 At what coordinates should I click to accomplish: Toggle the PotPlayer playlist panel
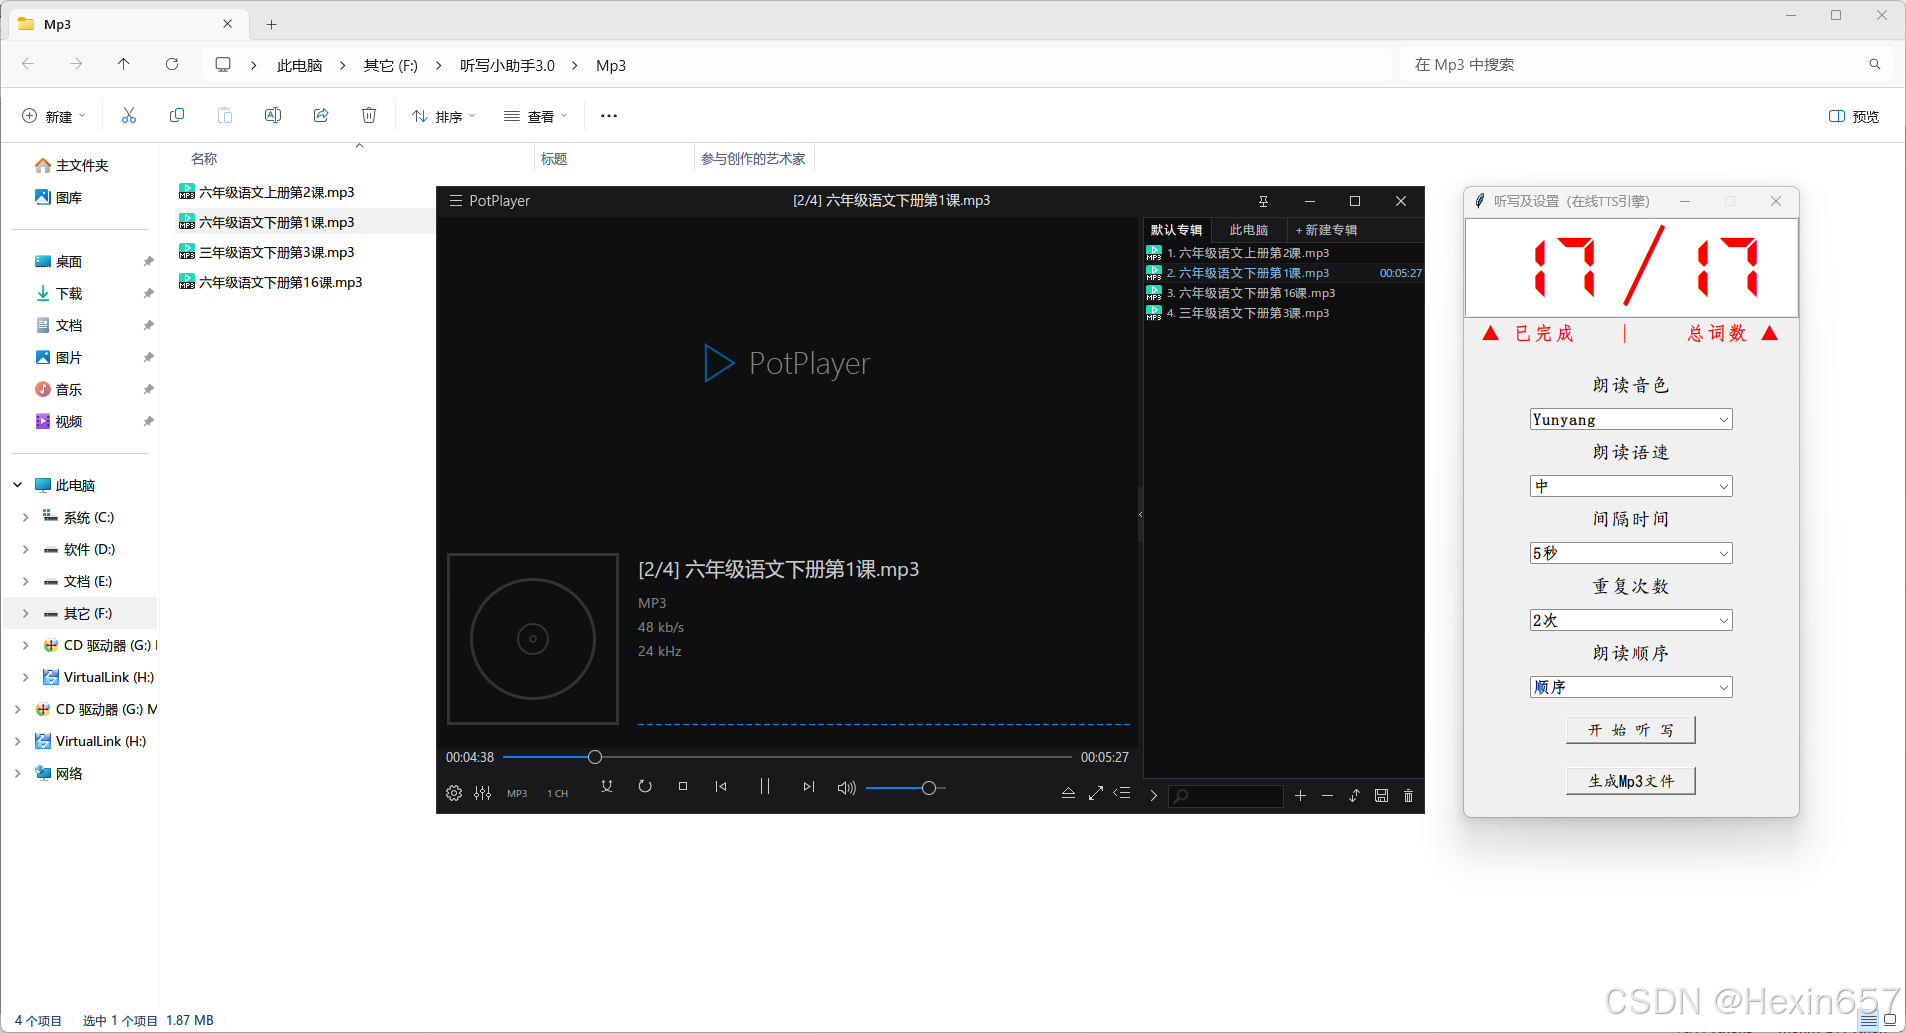(1122, 793)
